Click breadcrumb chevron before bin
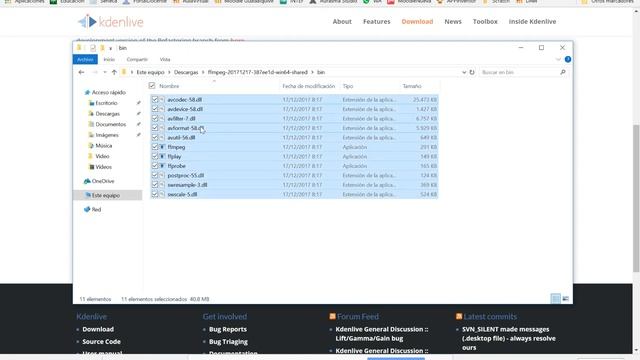The height and width of the screenshot is (360, 640). tap(312, 72)
